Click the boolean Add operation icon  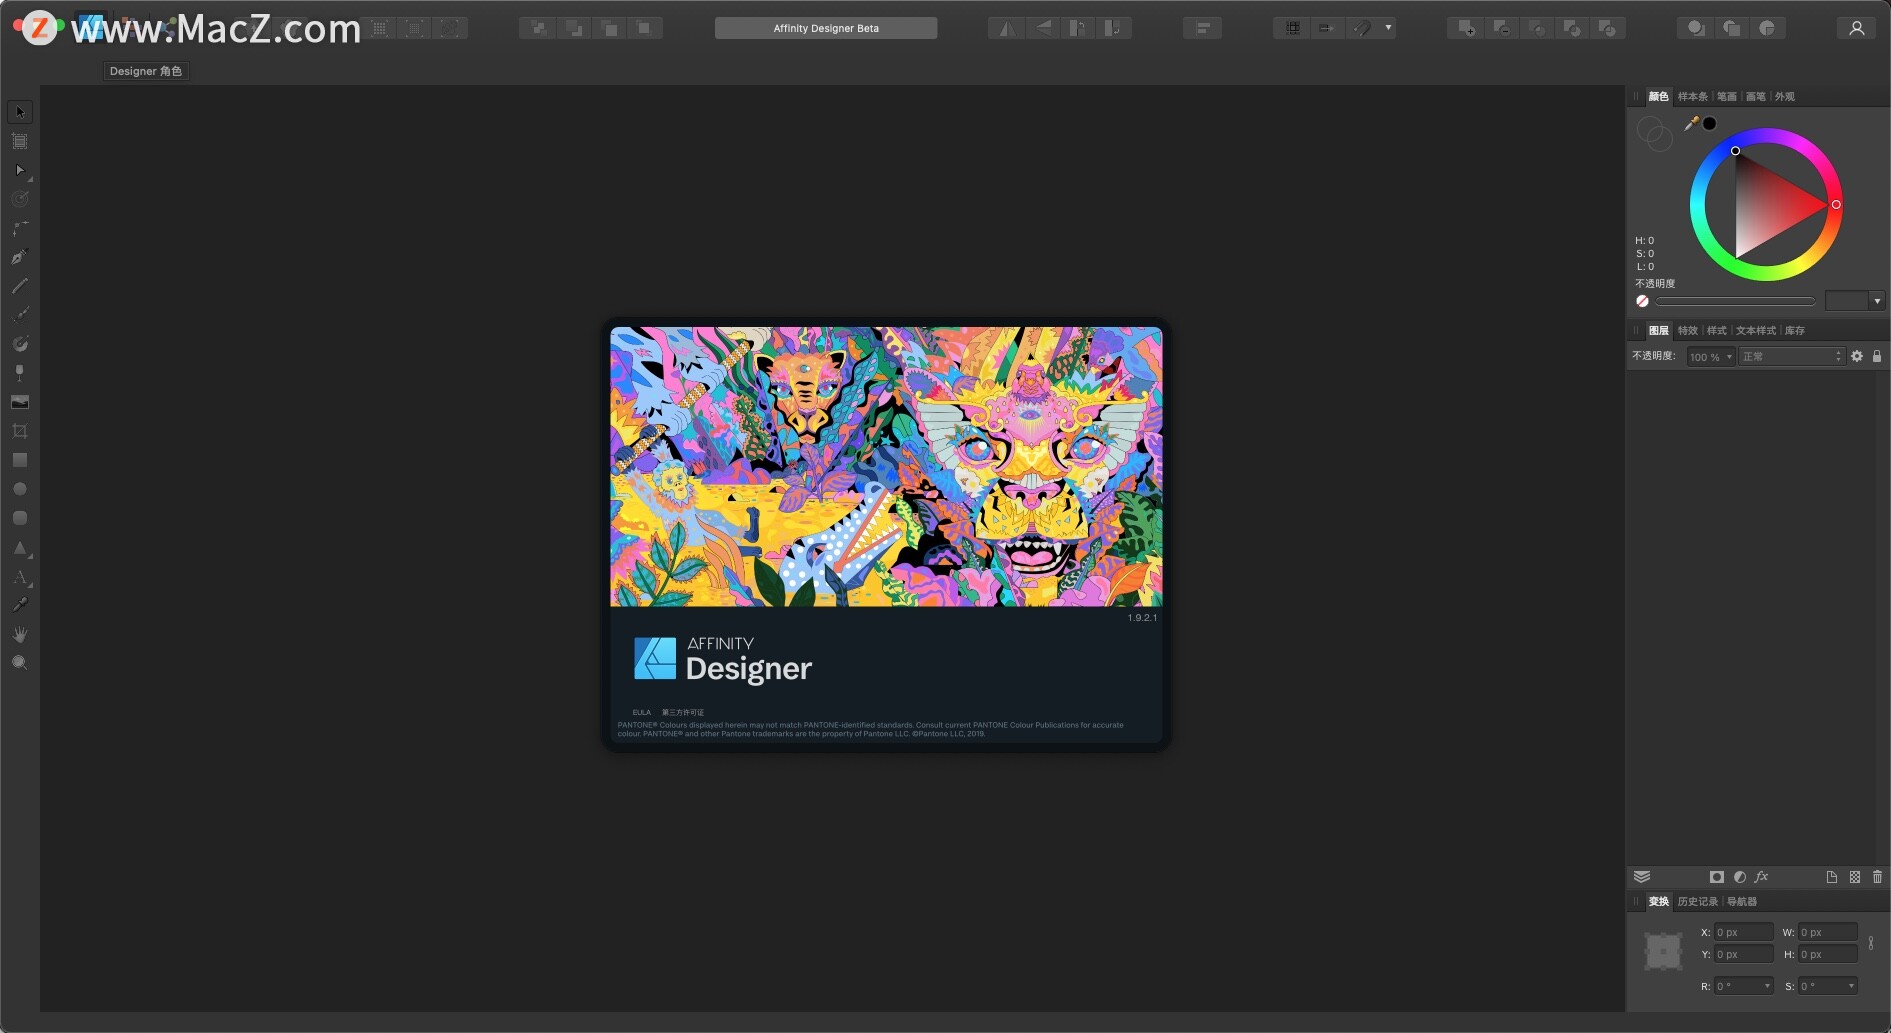click(1466, 28)
